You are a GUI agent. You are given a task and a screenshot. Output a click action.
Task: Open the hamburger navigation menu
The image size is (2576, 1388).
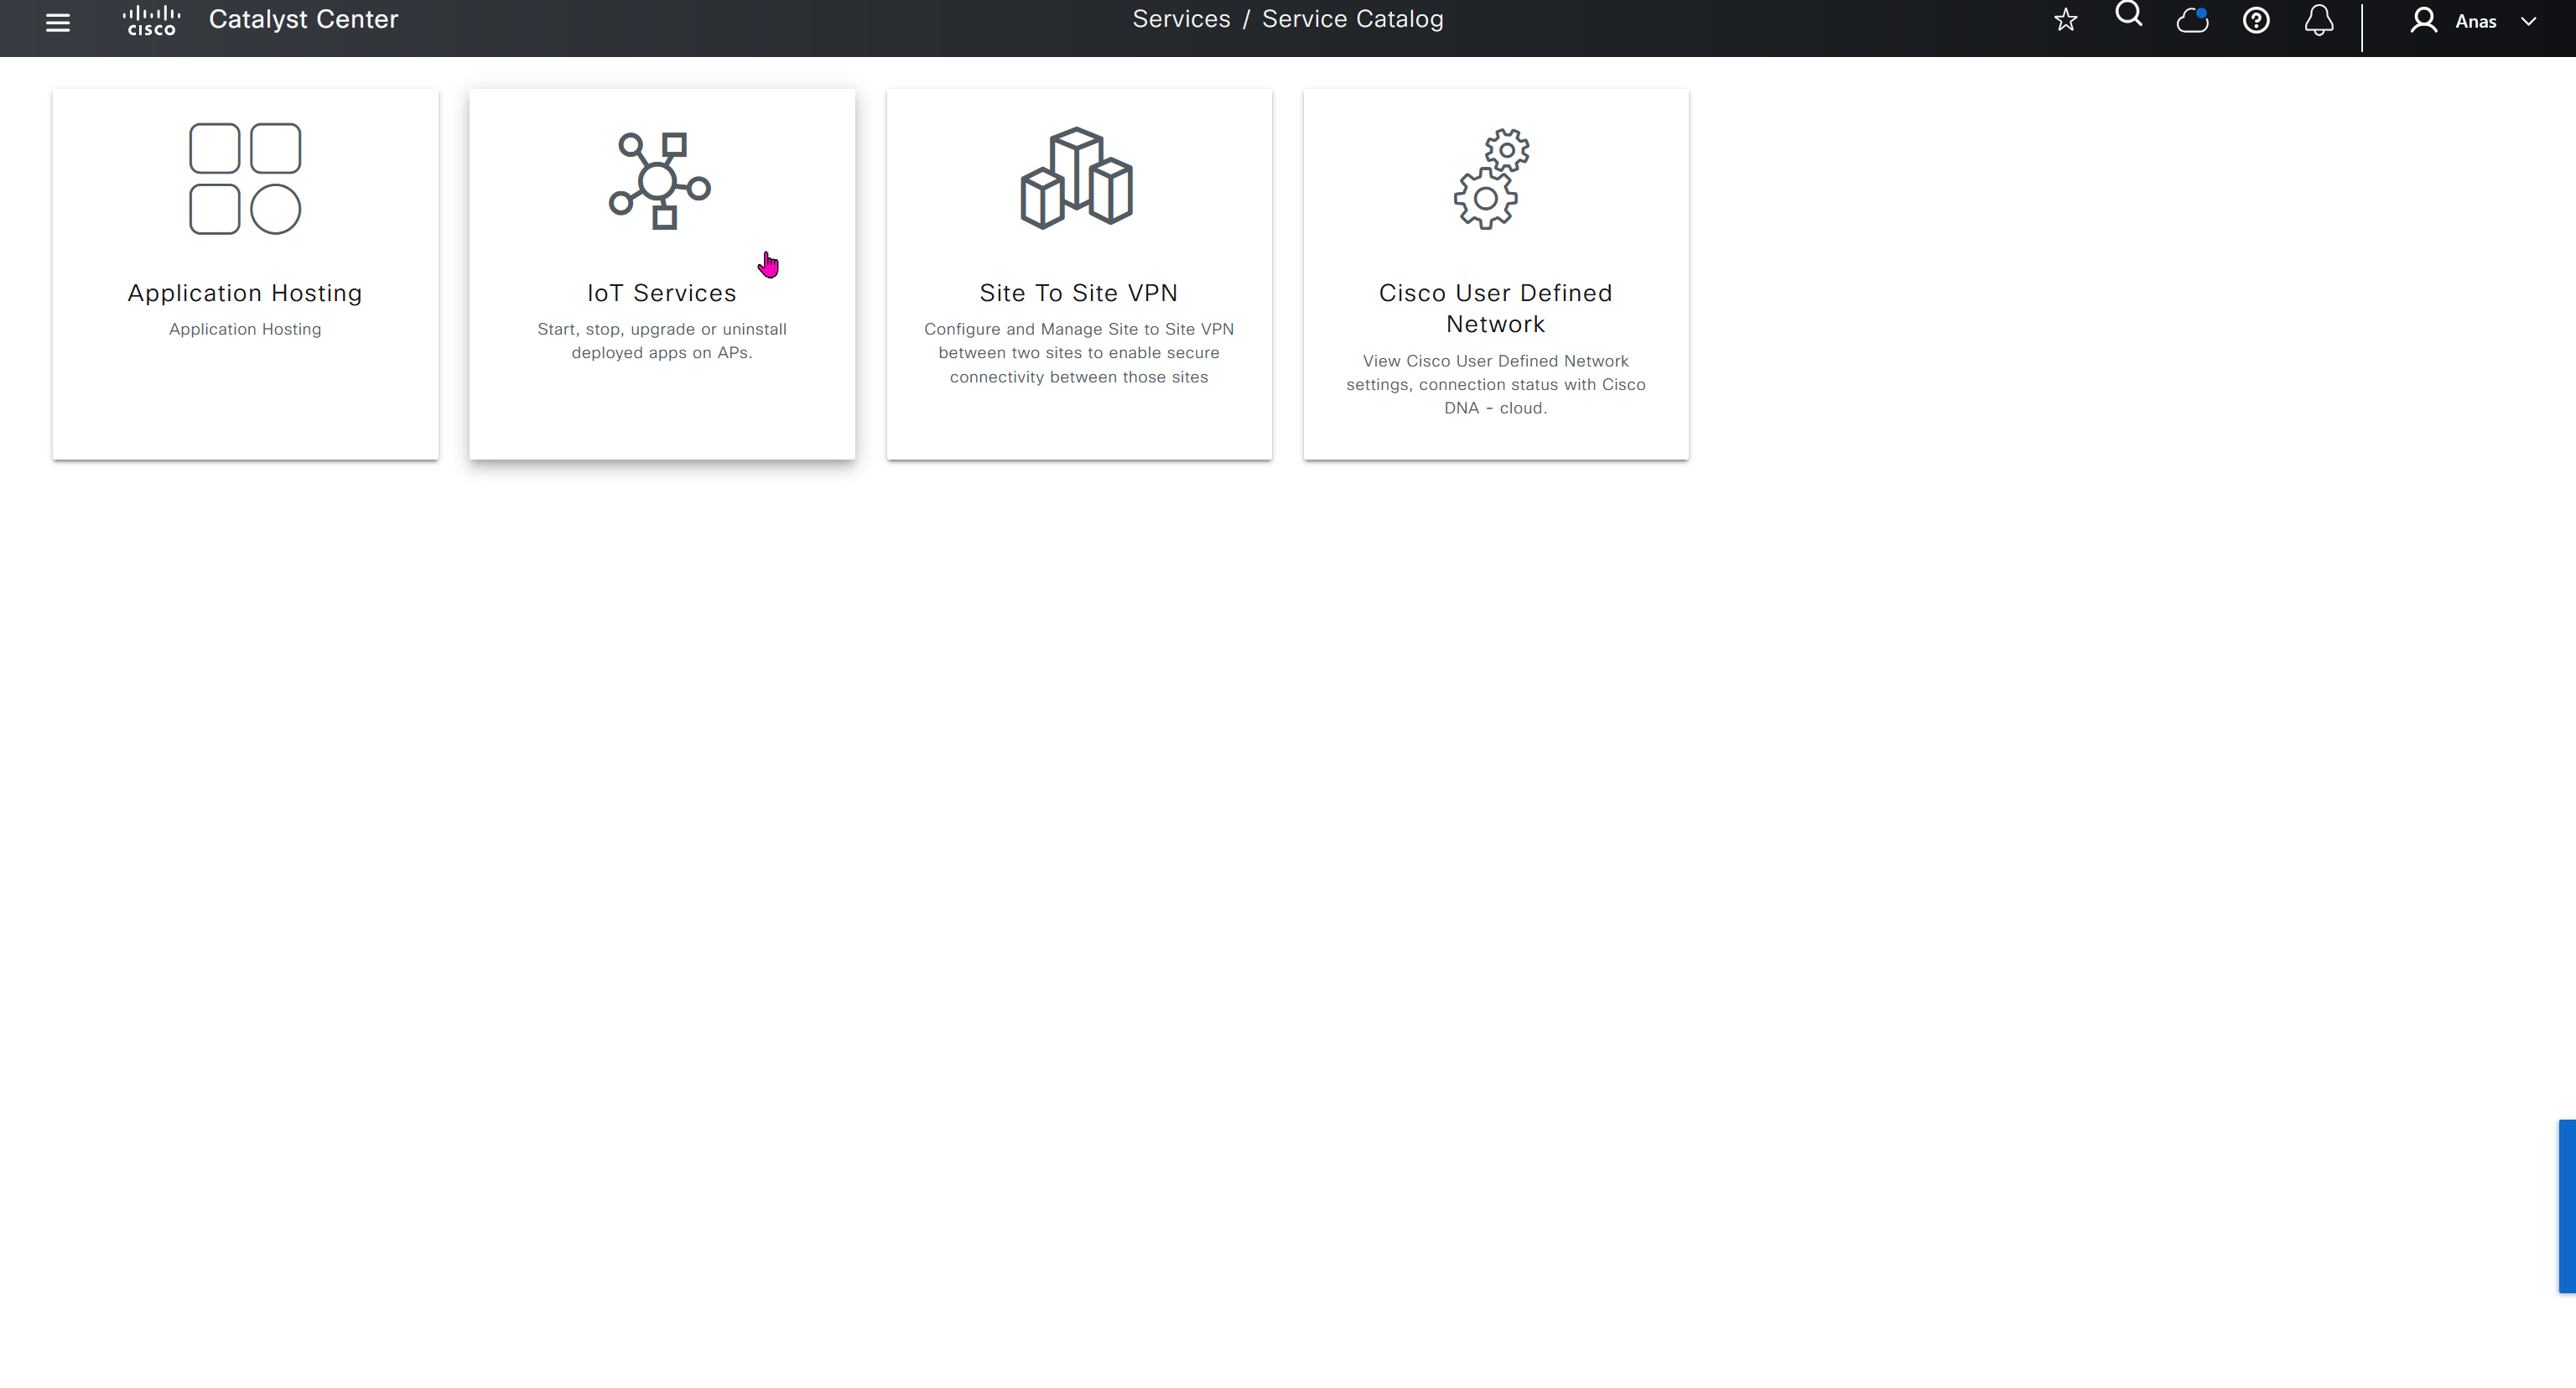(x=58, y=22)
